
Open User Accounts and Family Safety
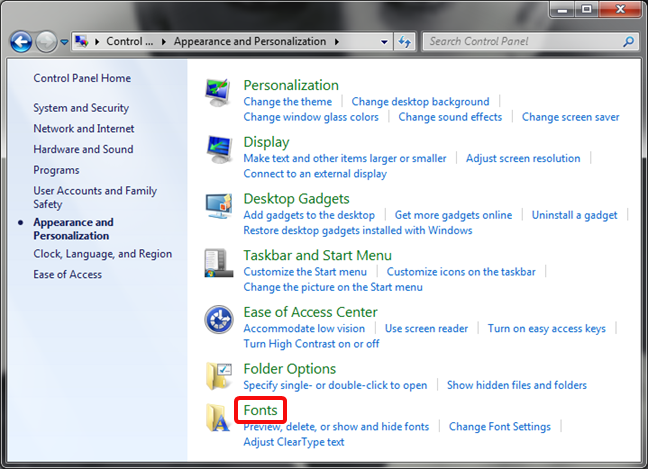coord(95,198)
